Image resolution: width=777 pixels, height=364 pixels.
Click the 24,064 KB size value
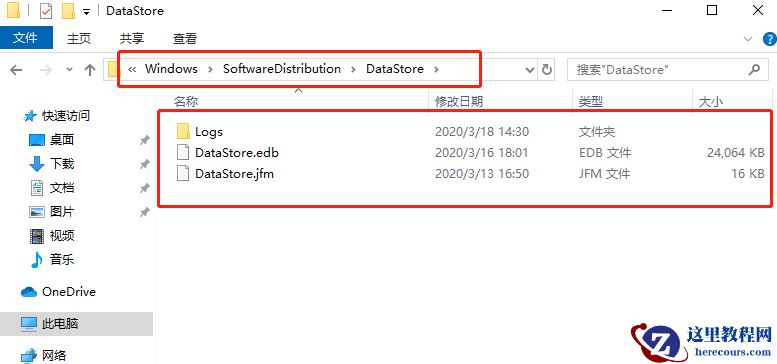click(735, 153)
